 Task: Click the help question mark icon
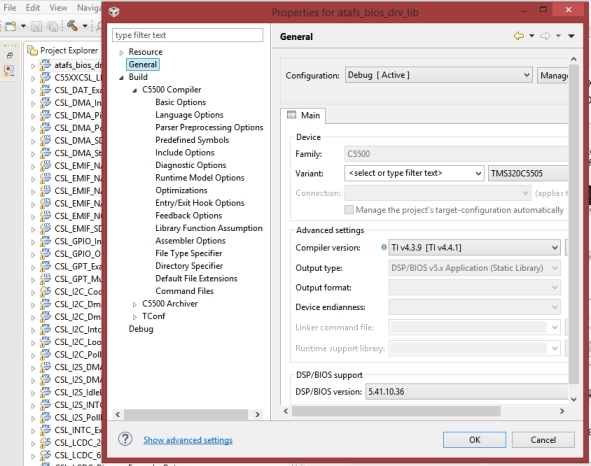125,439
